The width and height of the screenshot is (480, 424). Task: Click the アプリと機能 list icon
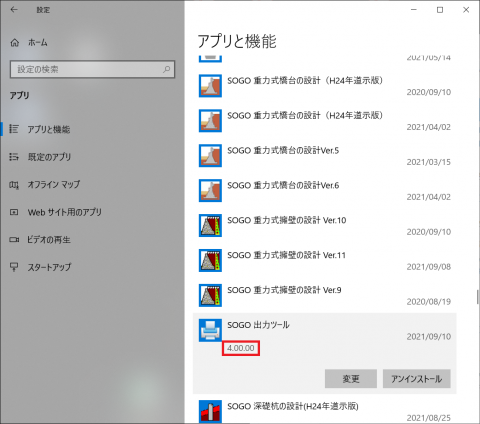(x=14, y=129)
